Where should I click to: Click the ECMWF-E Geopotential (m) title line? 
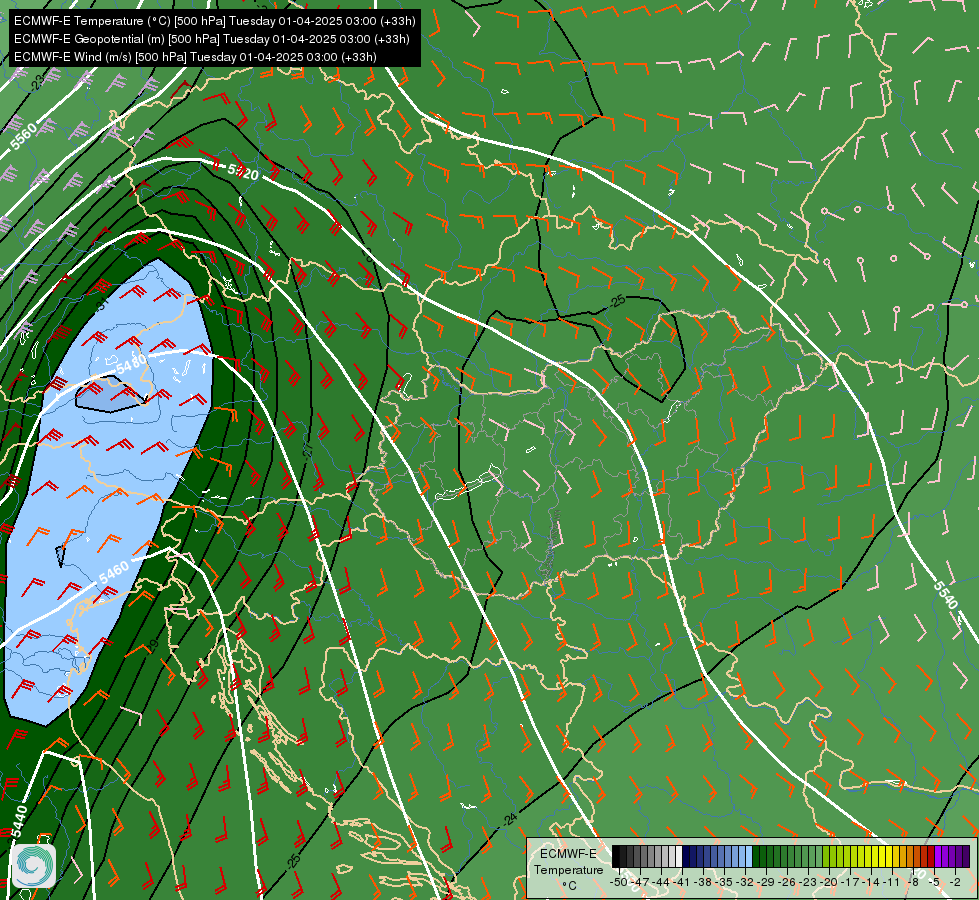212,39
